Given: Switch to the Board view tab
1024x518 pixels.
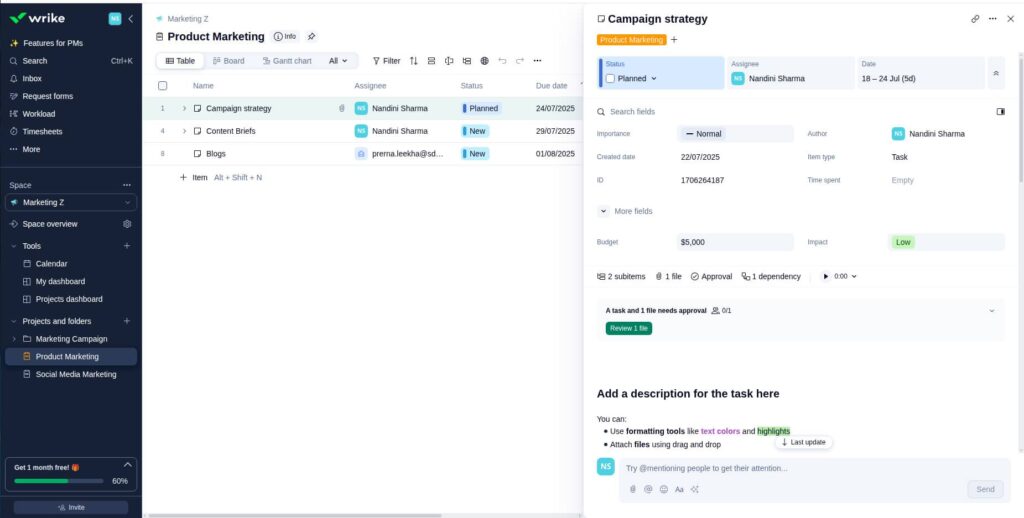Looking at the screenshot, I should coord(229,61).
